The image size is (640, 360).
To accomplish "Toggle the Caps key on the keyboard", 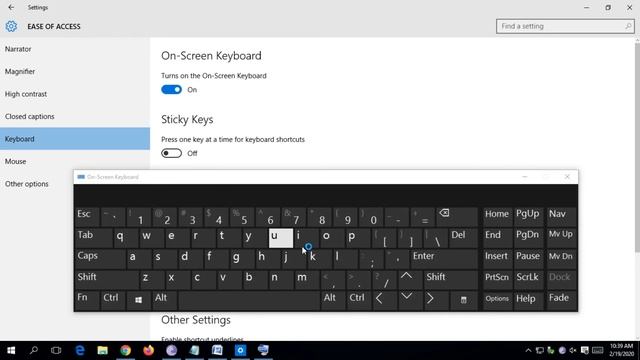I will pyautogui.click(x=100, y=258).
